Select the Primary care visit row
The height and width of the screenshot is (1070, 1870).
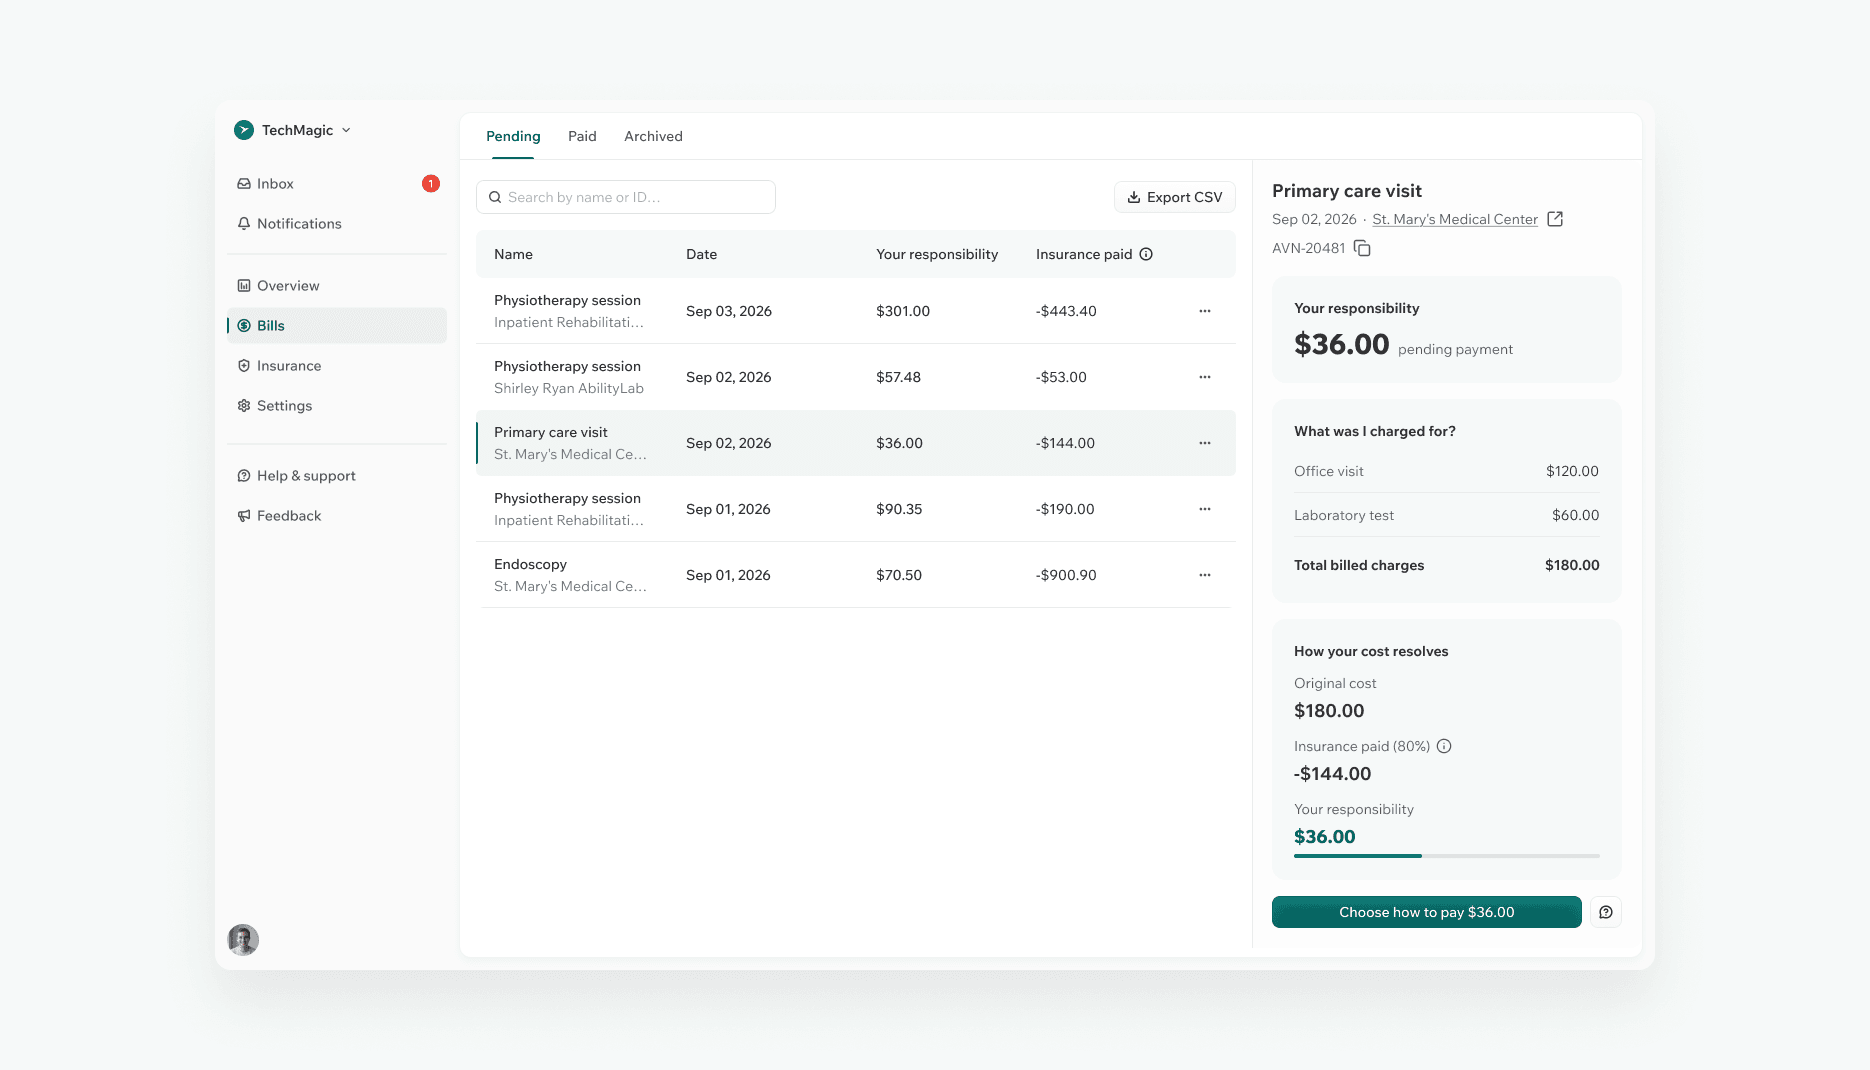tap(856, 443)
